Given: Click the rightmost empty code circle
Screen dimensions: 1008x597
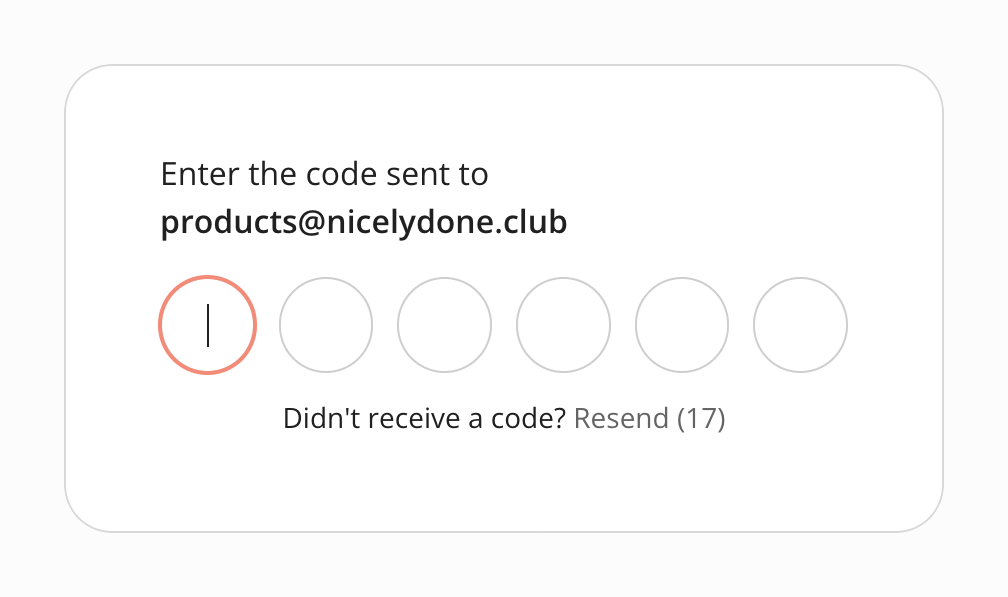Looking at the screenshot, I should click(x=800, y=325).
